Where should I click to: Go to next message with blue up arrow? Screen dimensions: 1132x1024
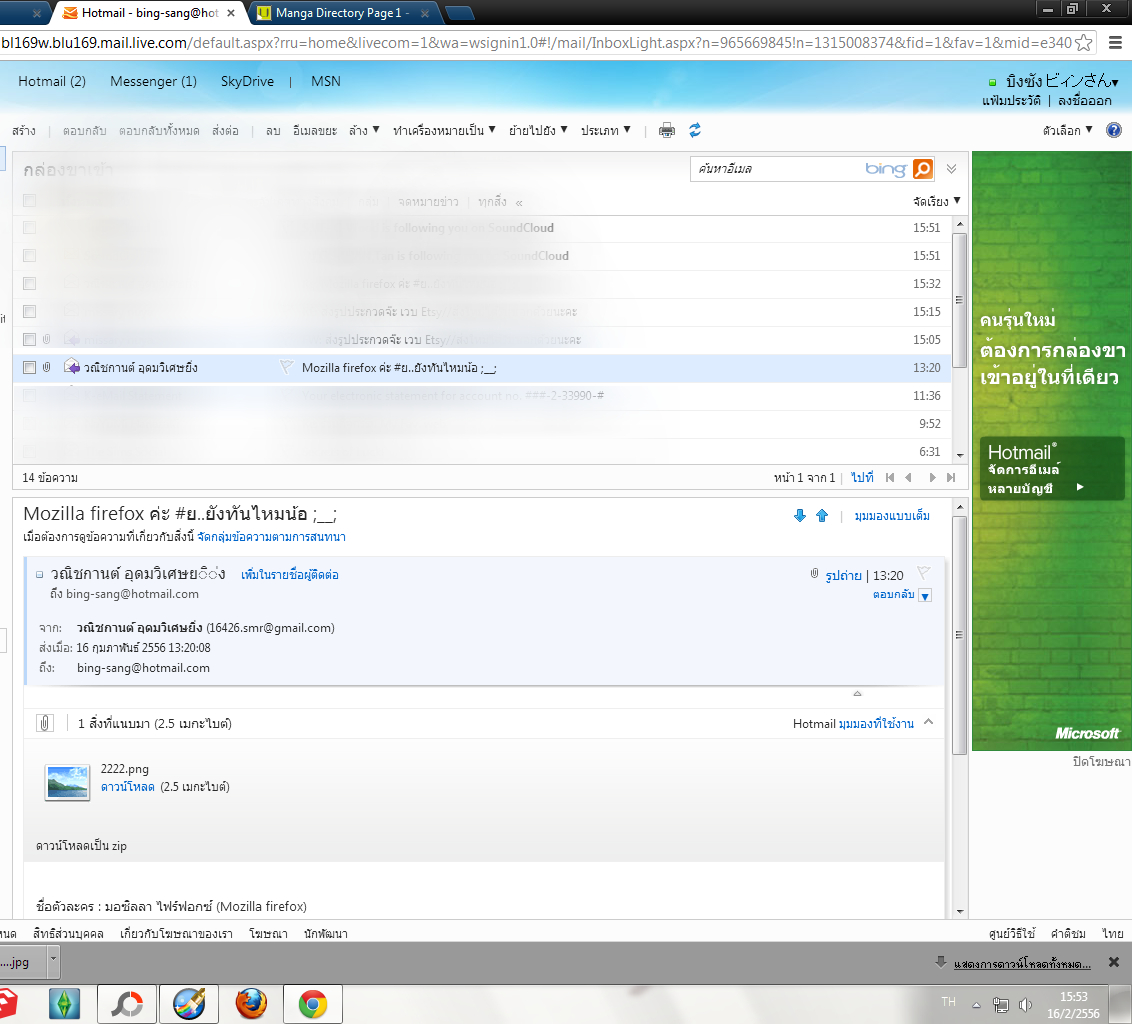[x=822, y=516]
